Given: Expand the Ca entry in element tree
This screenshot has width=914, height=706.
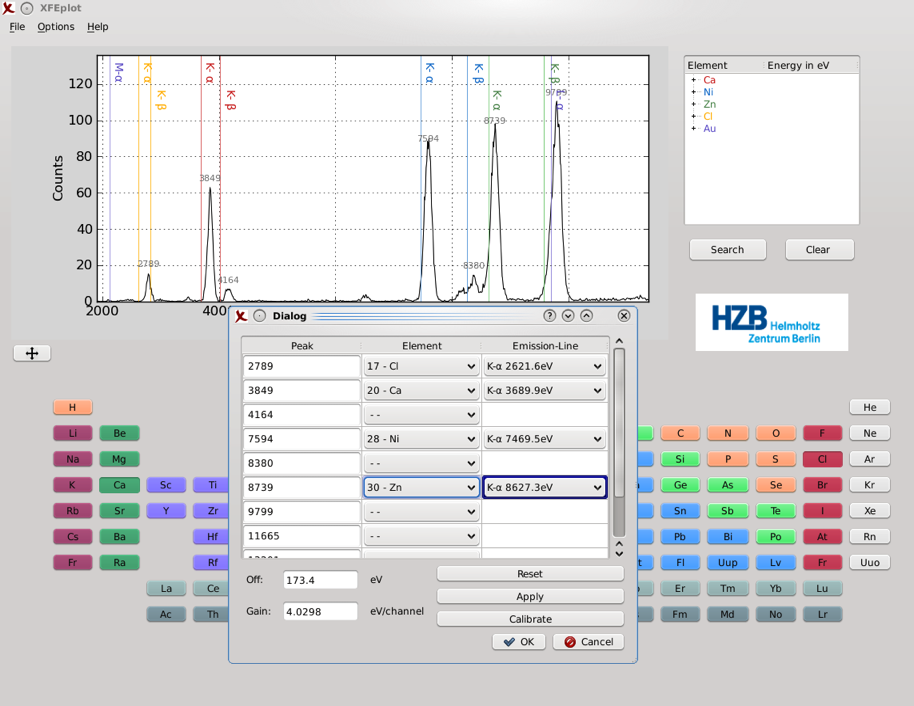Looking at the screenshot, I should pyautogui.click(x=693, y=80).
